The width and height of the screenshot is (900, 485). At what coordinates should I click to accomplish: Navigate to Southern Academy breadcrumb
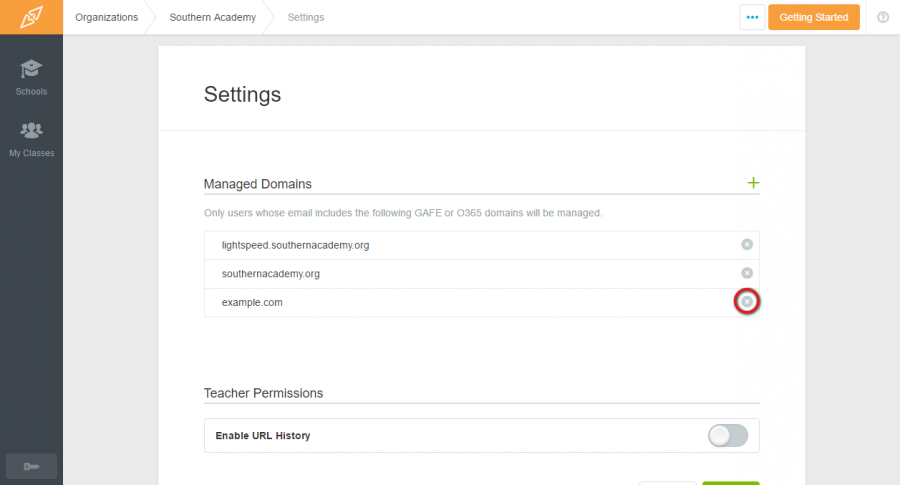coord(212,17)
